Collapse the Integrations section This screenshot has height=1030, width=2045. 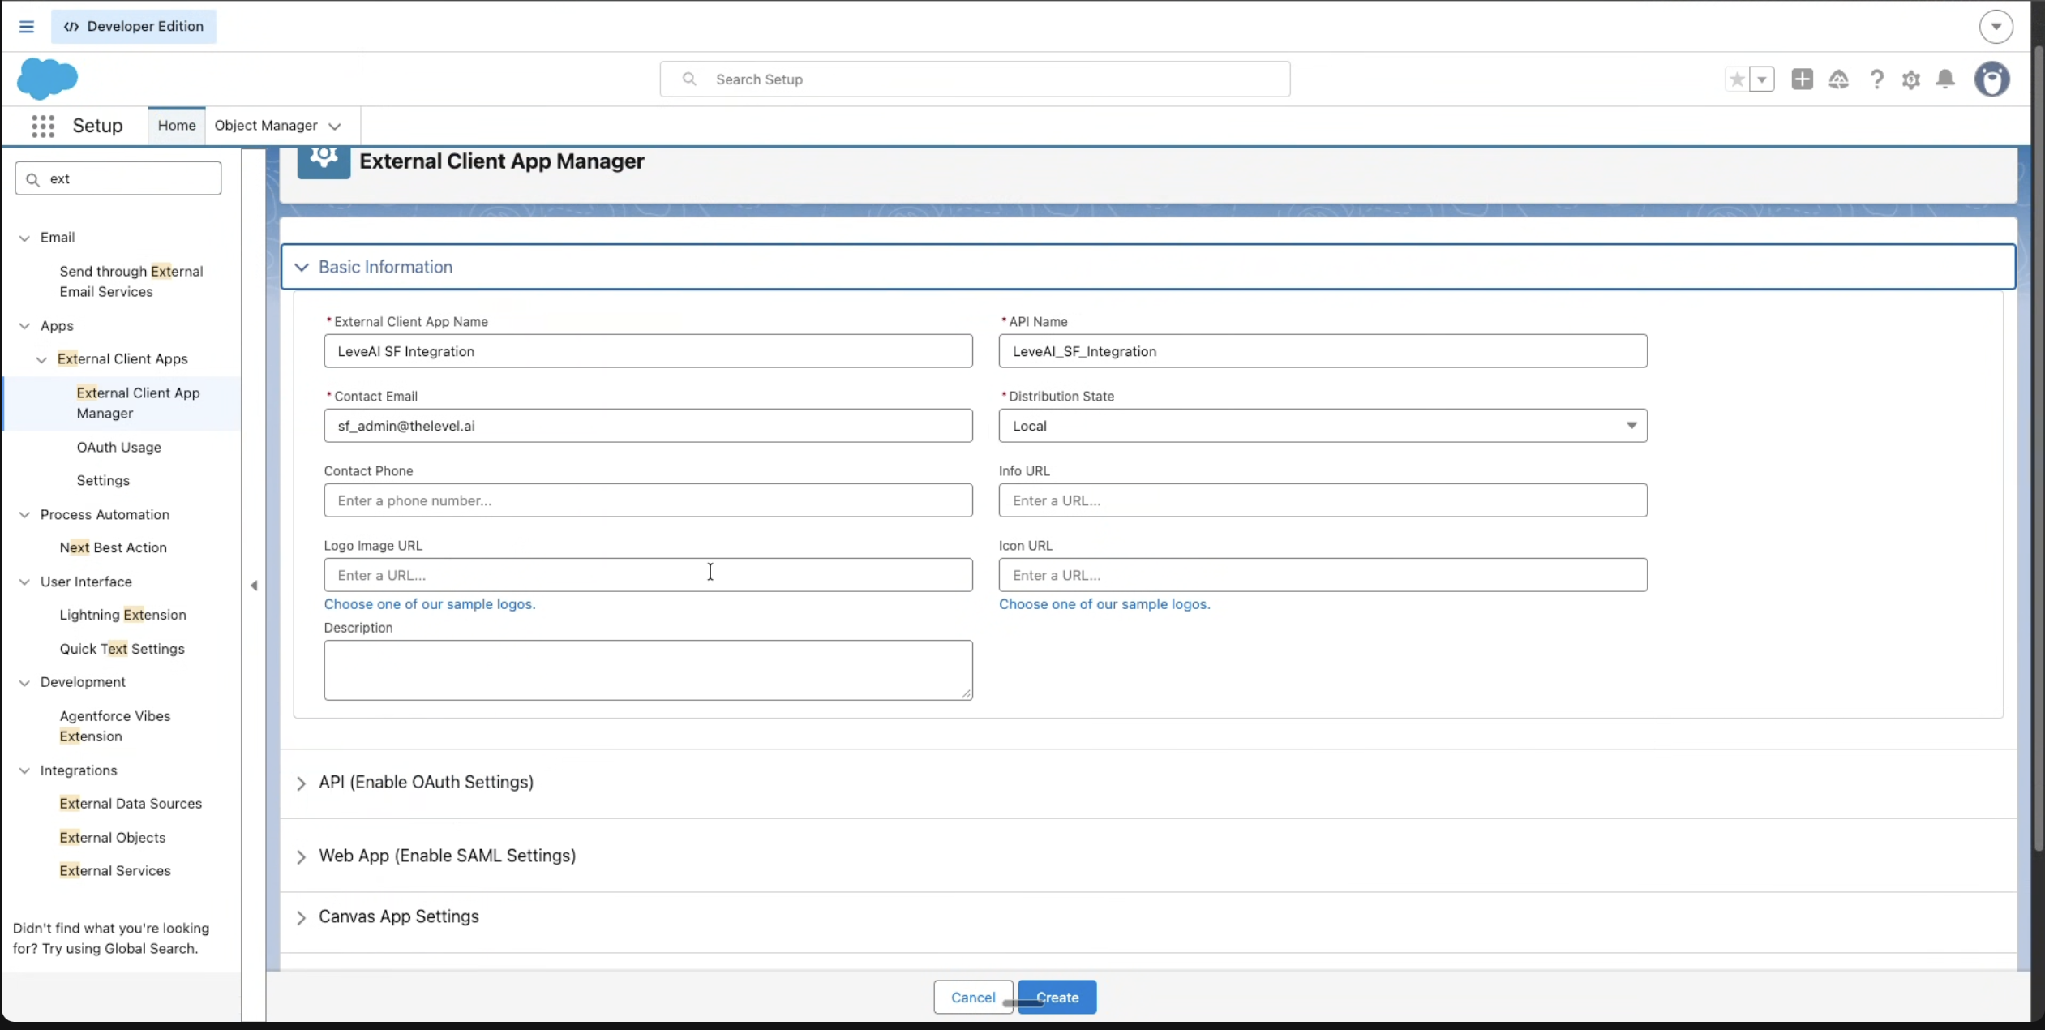point(25,771)
